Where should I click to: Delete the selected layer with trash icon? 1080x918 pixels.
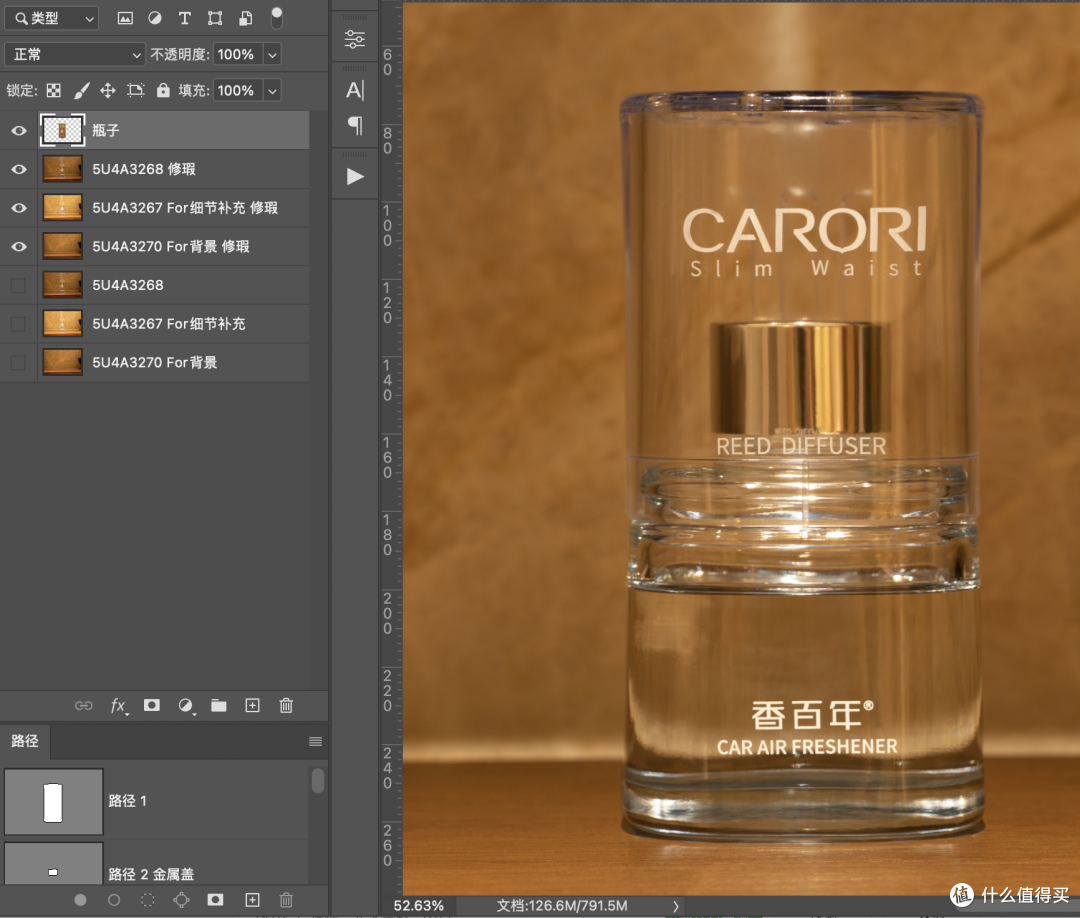pos(286,705)
